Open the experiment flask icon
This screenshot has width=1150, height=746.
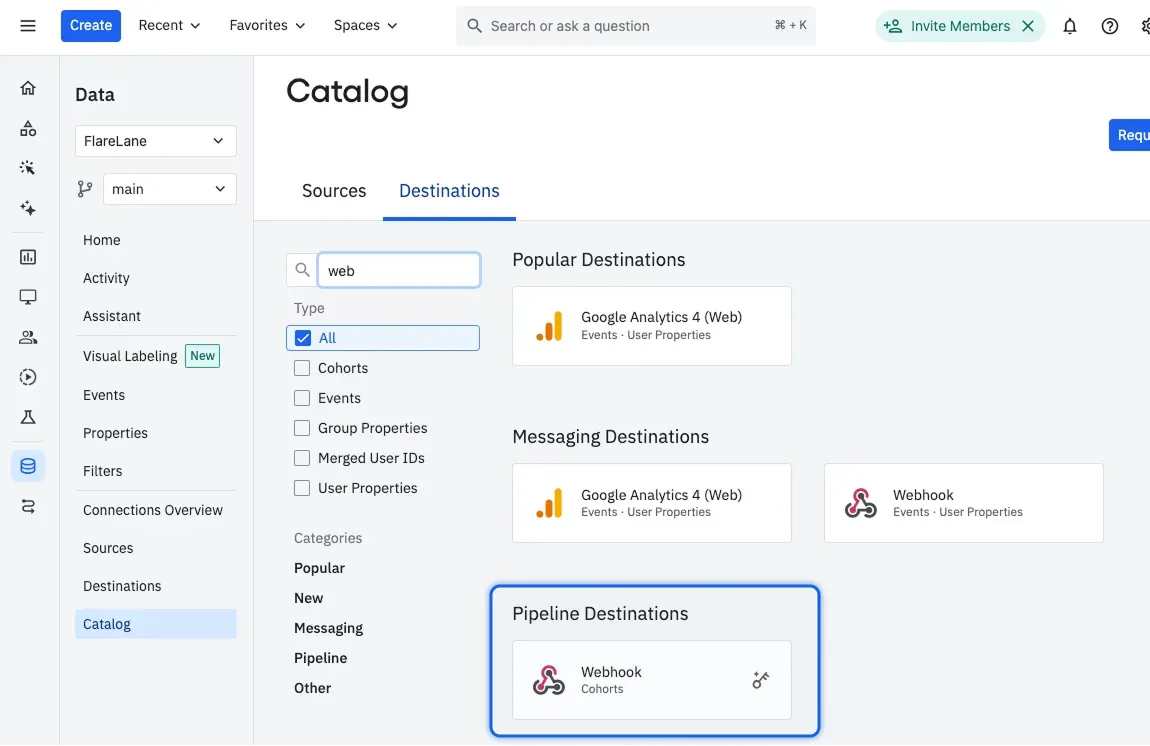[28, 417]
